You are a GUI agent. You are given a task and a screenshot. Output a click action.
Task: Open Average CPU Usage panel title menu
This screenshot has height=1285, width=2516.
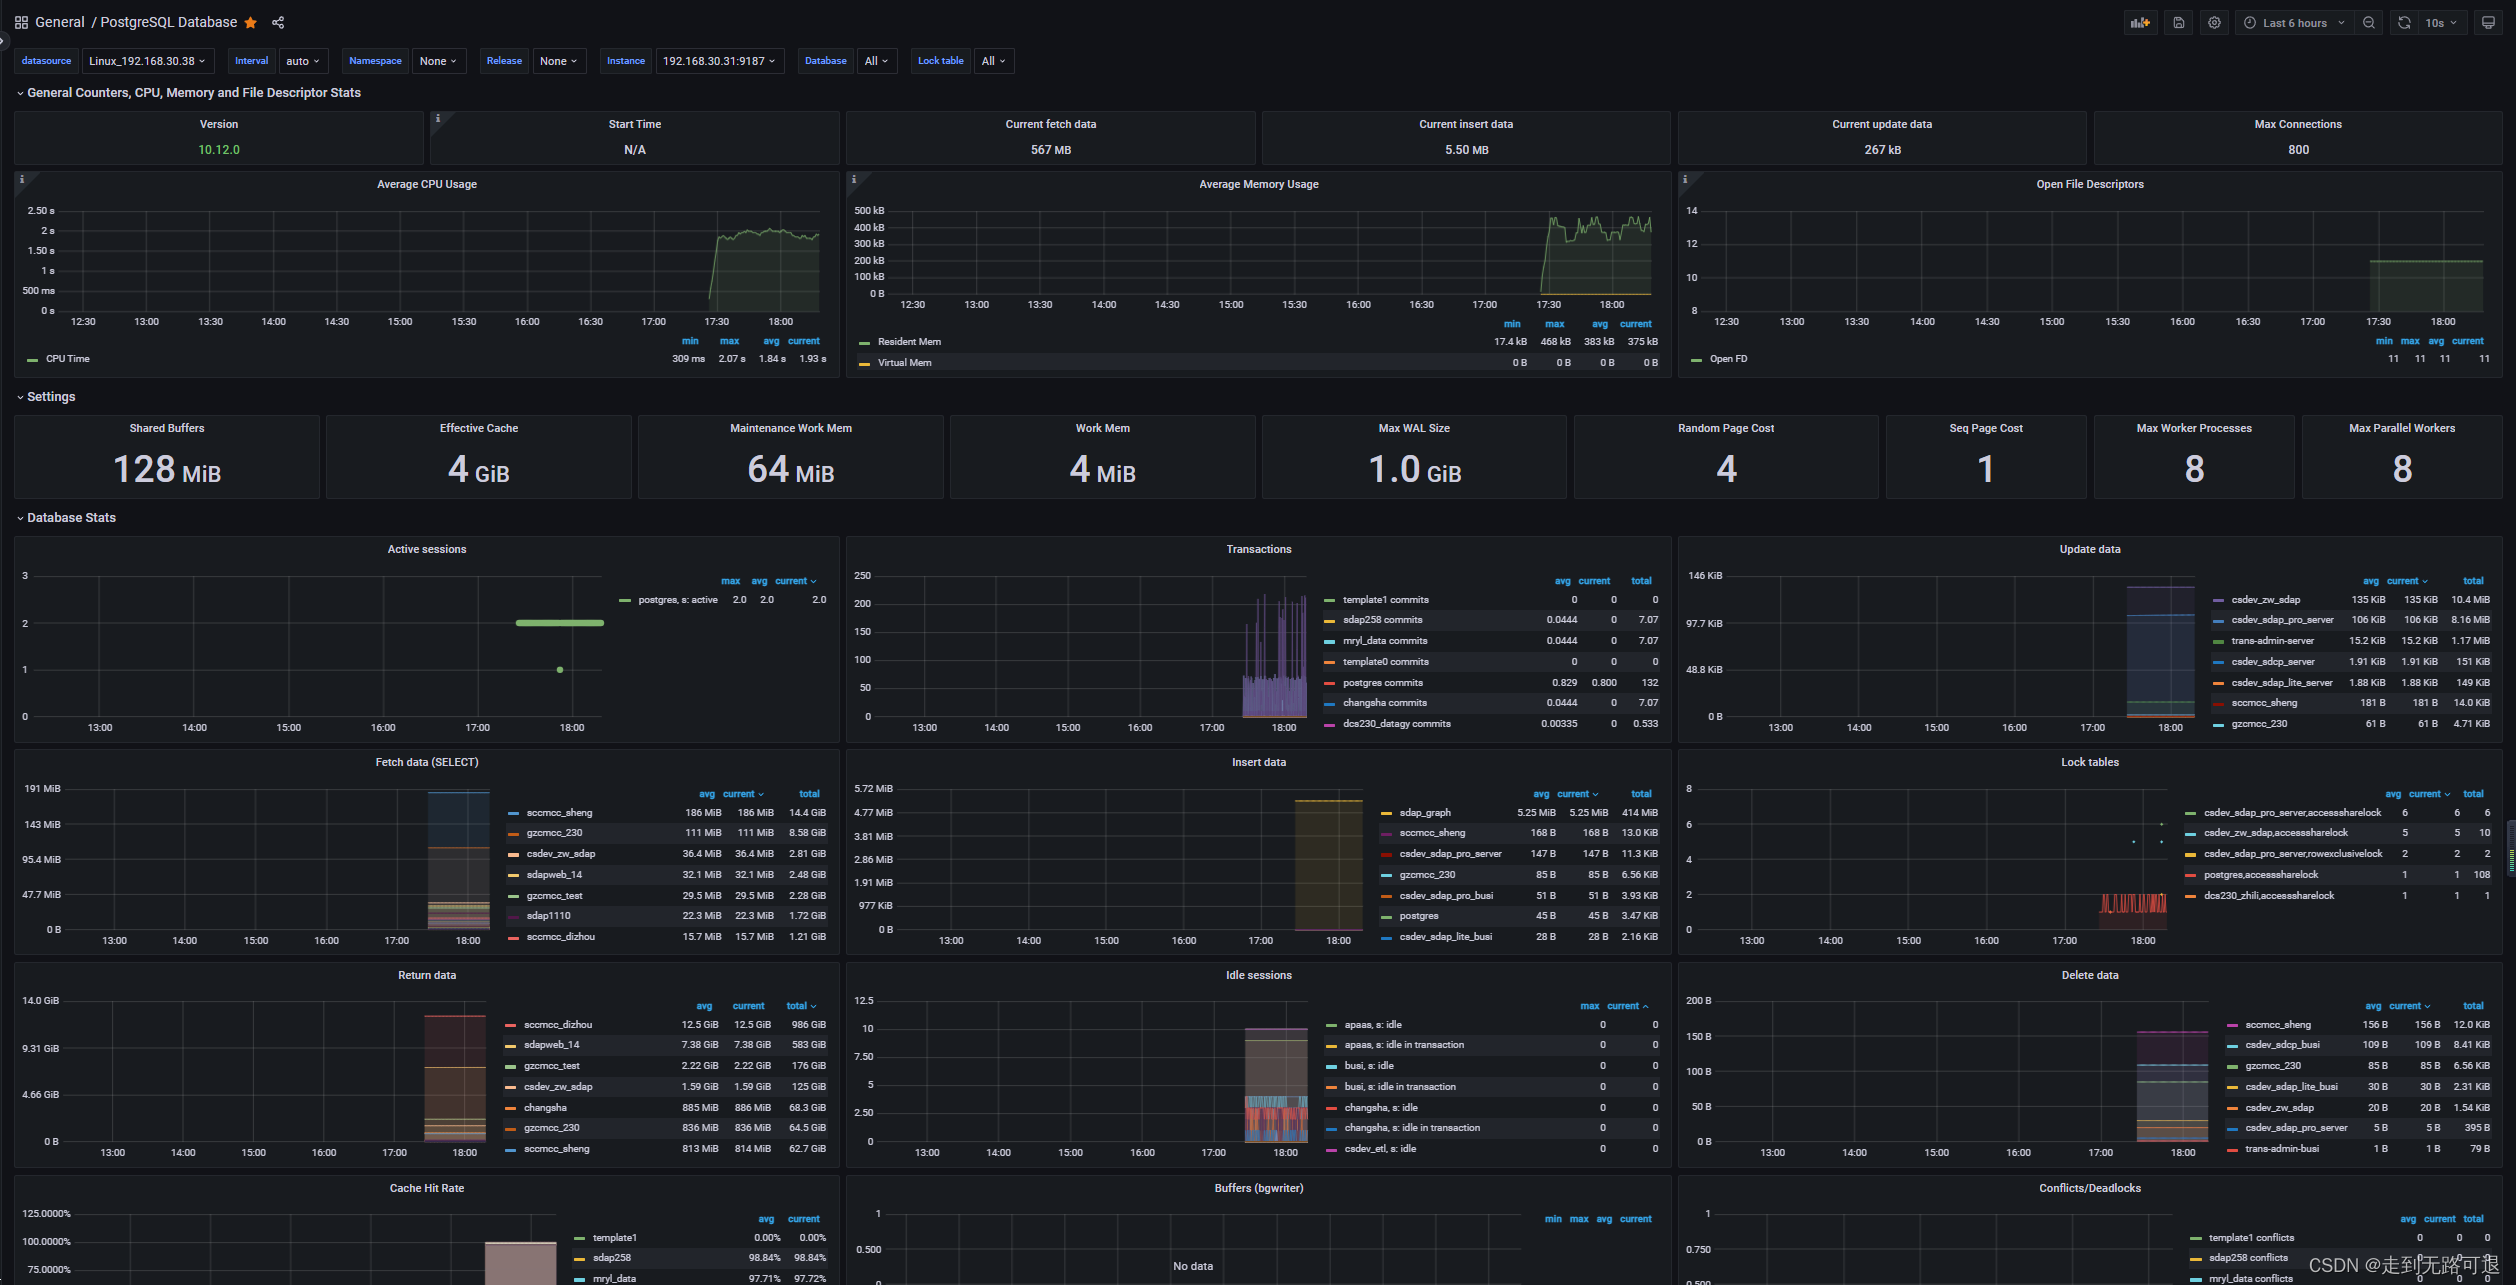(x=427, y=184)
